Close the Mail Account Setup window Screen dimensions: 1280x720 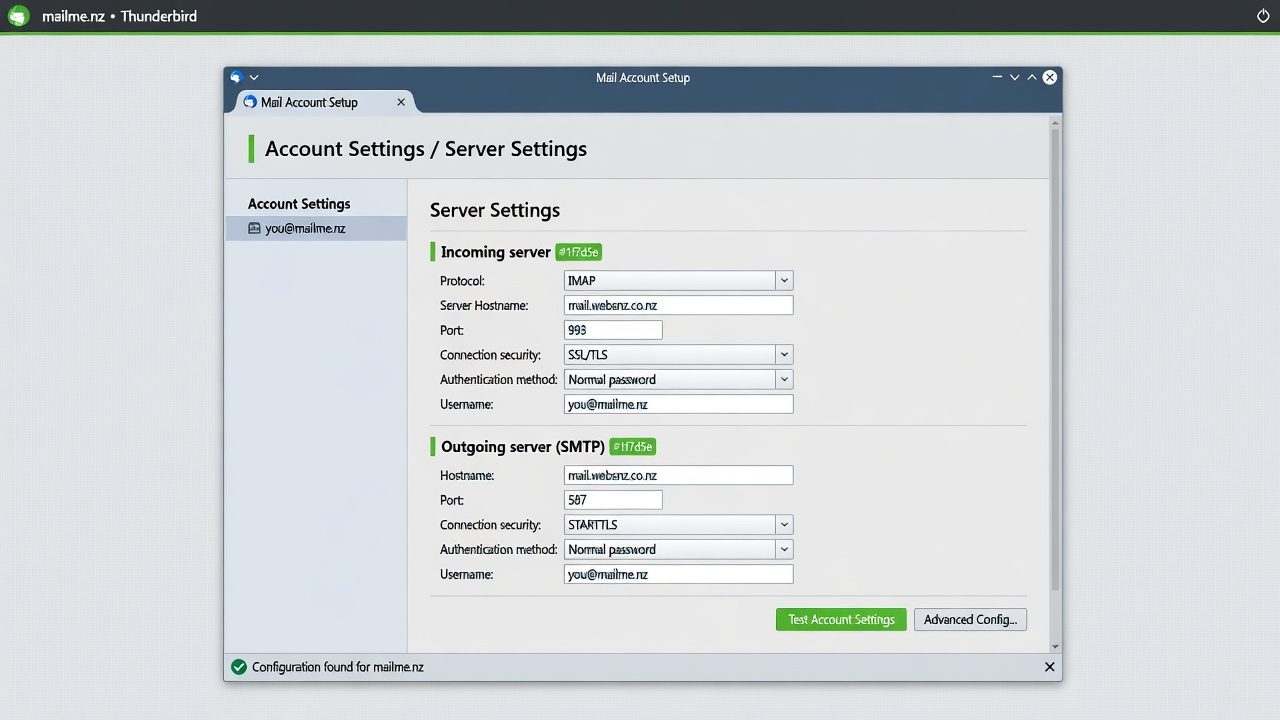[1049, 77]
